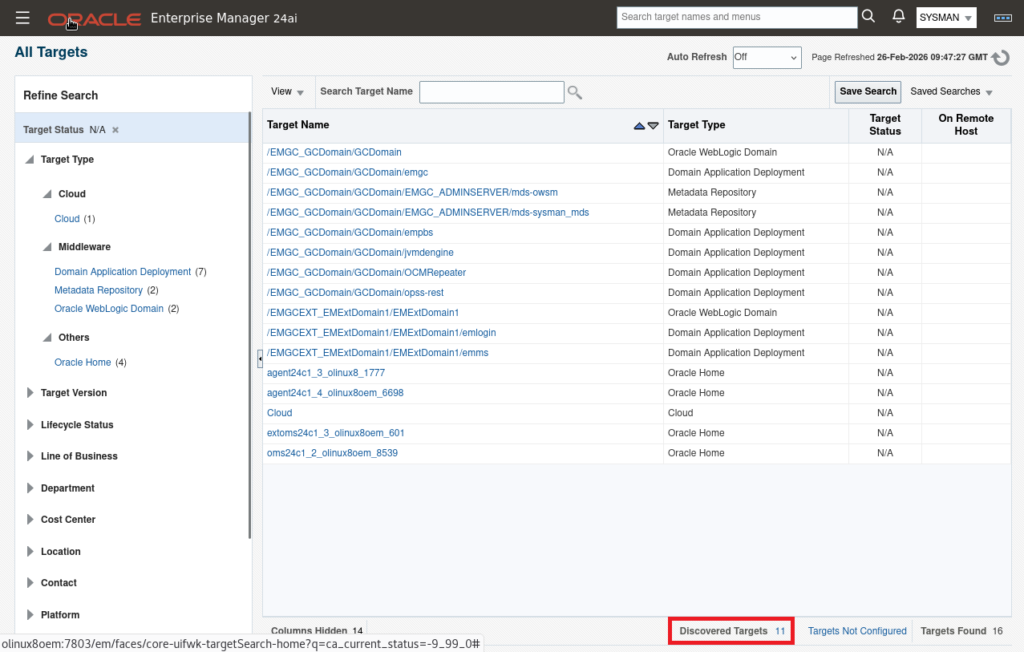Image resolution: width=1024 pixels, height=652 pixels.
Task: Open the notifications bell
Action: (898, 17)
